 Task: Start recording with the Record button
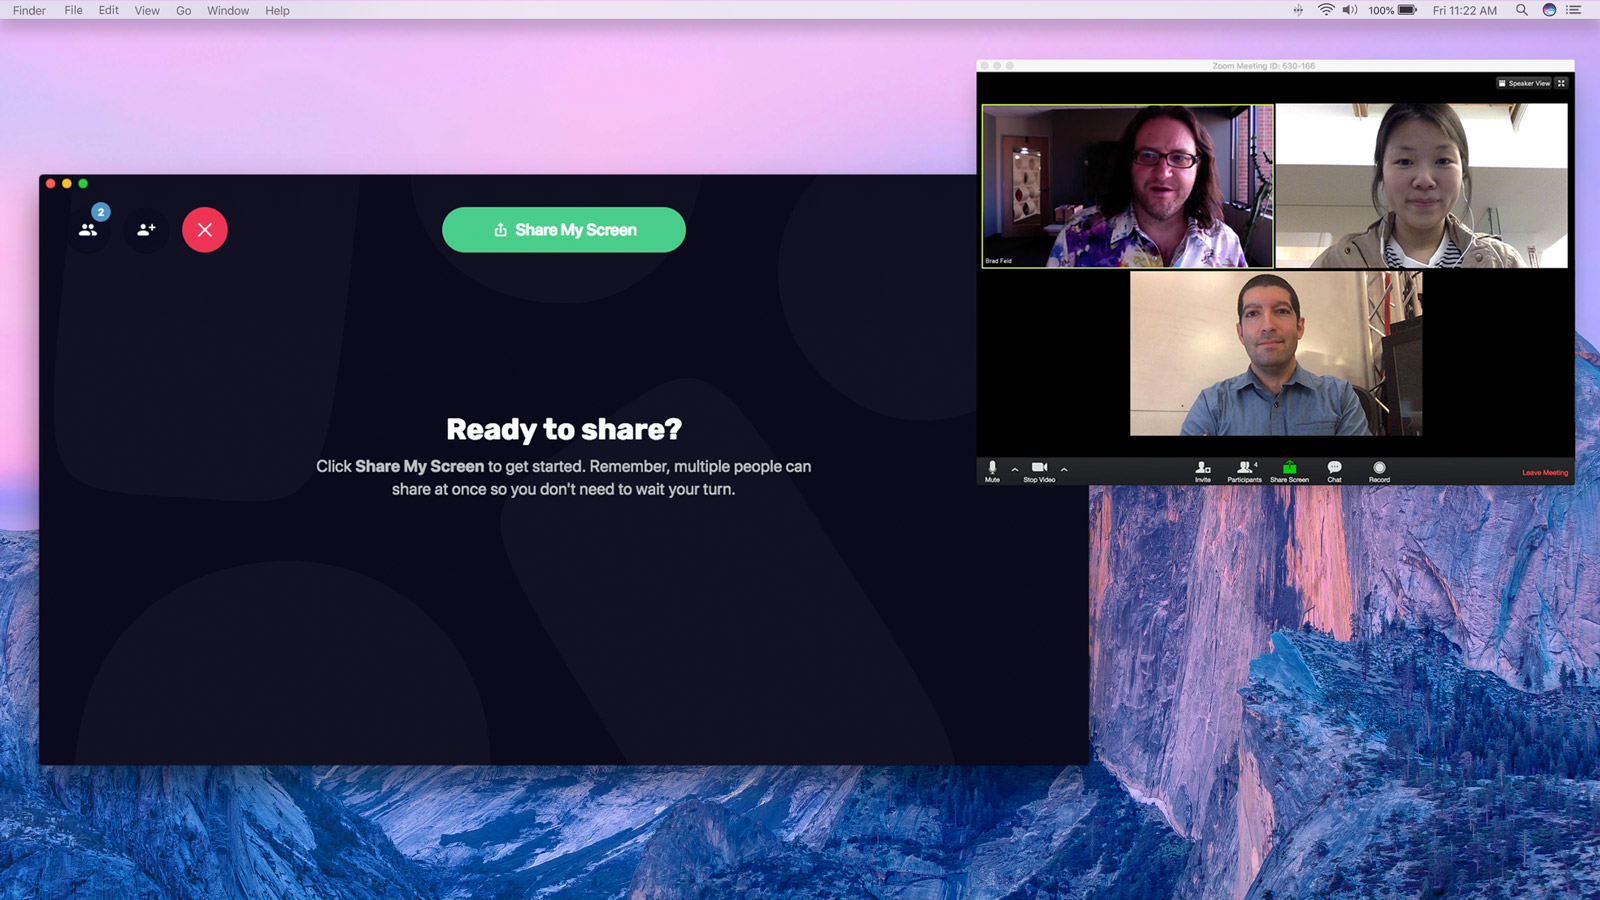(1379, 471)
